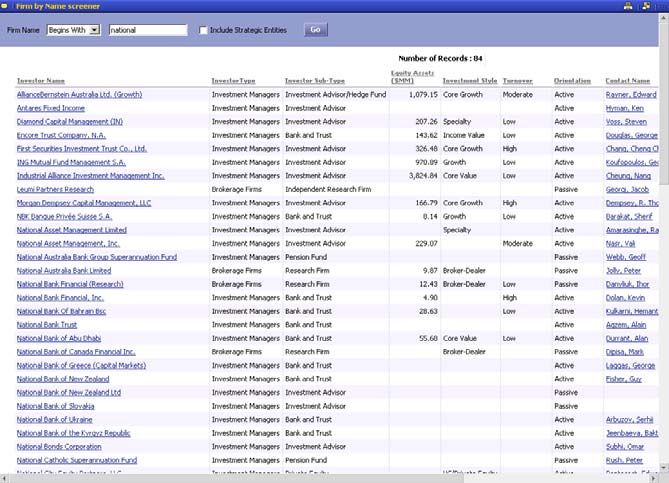Open Encore Trust Company, N.A. link

(x=61, y=135)
